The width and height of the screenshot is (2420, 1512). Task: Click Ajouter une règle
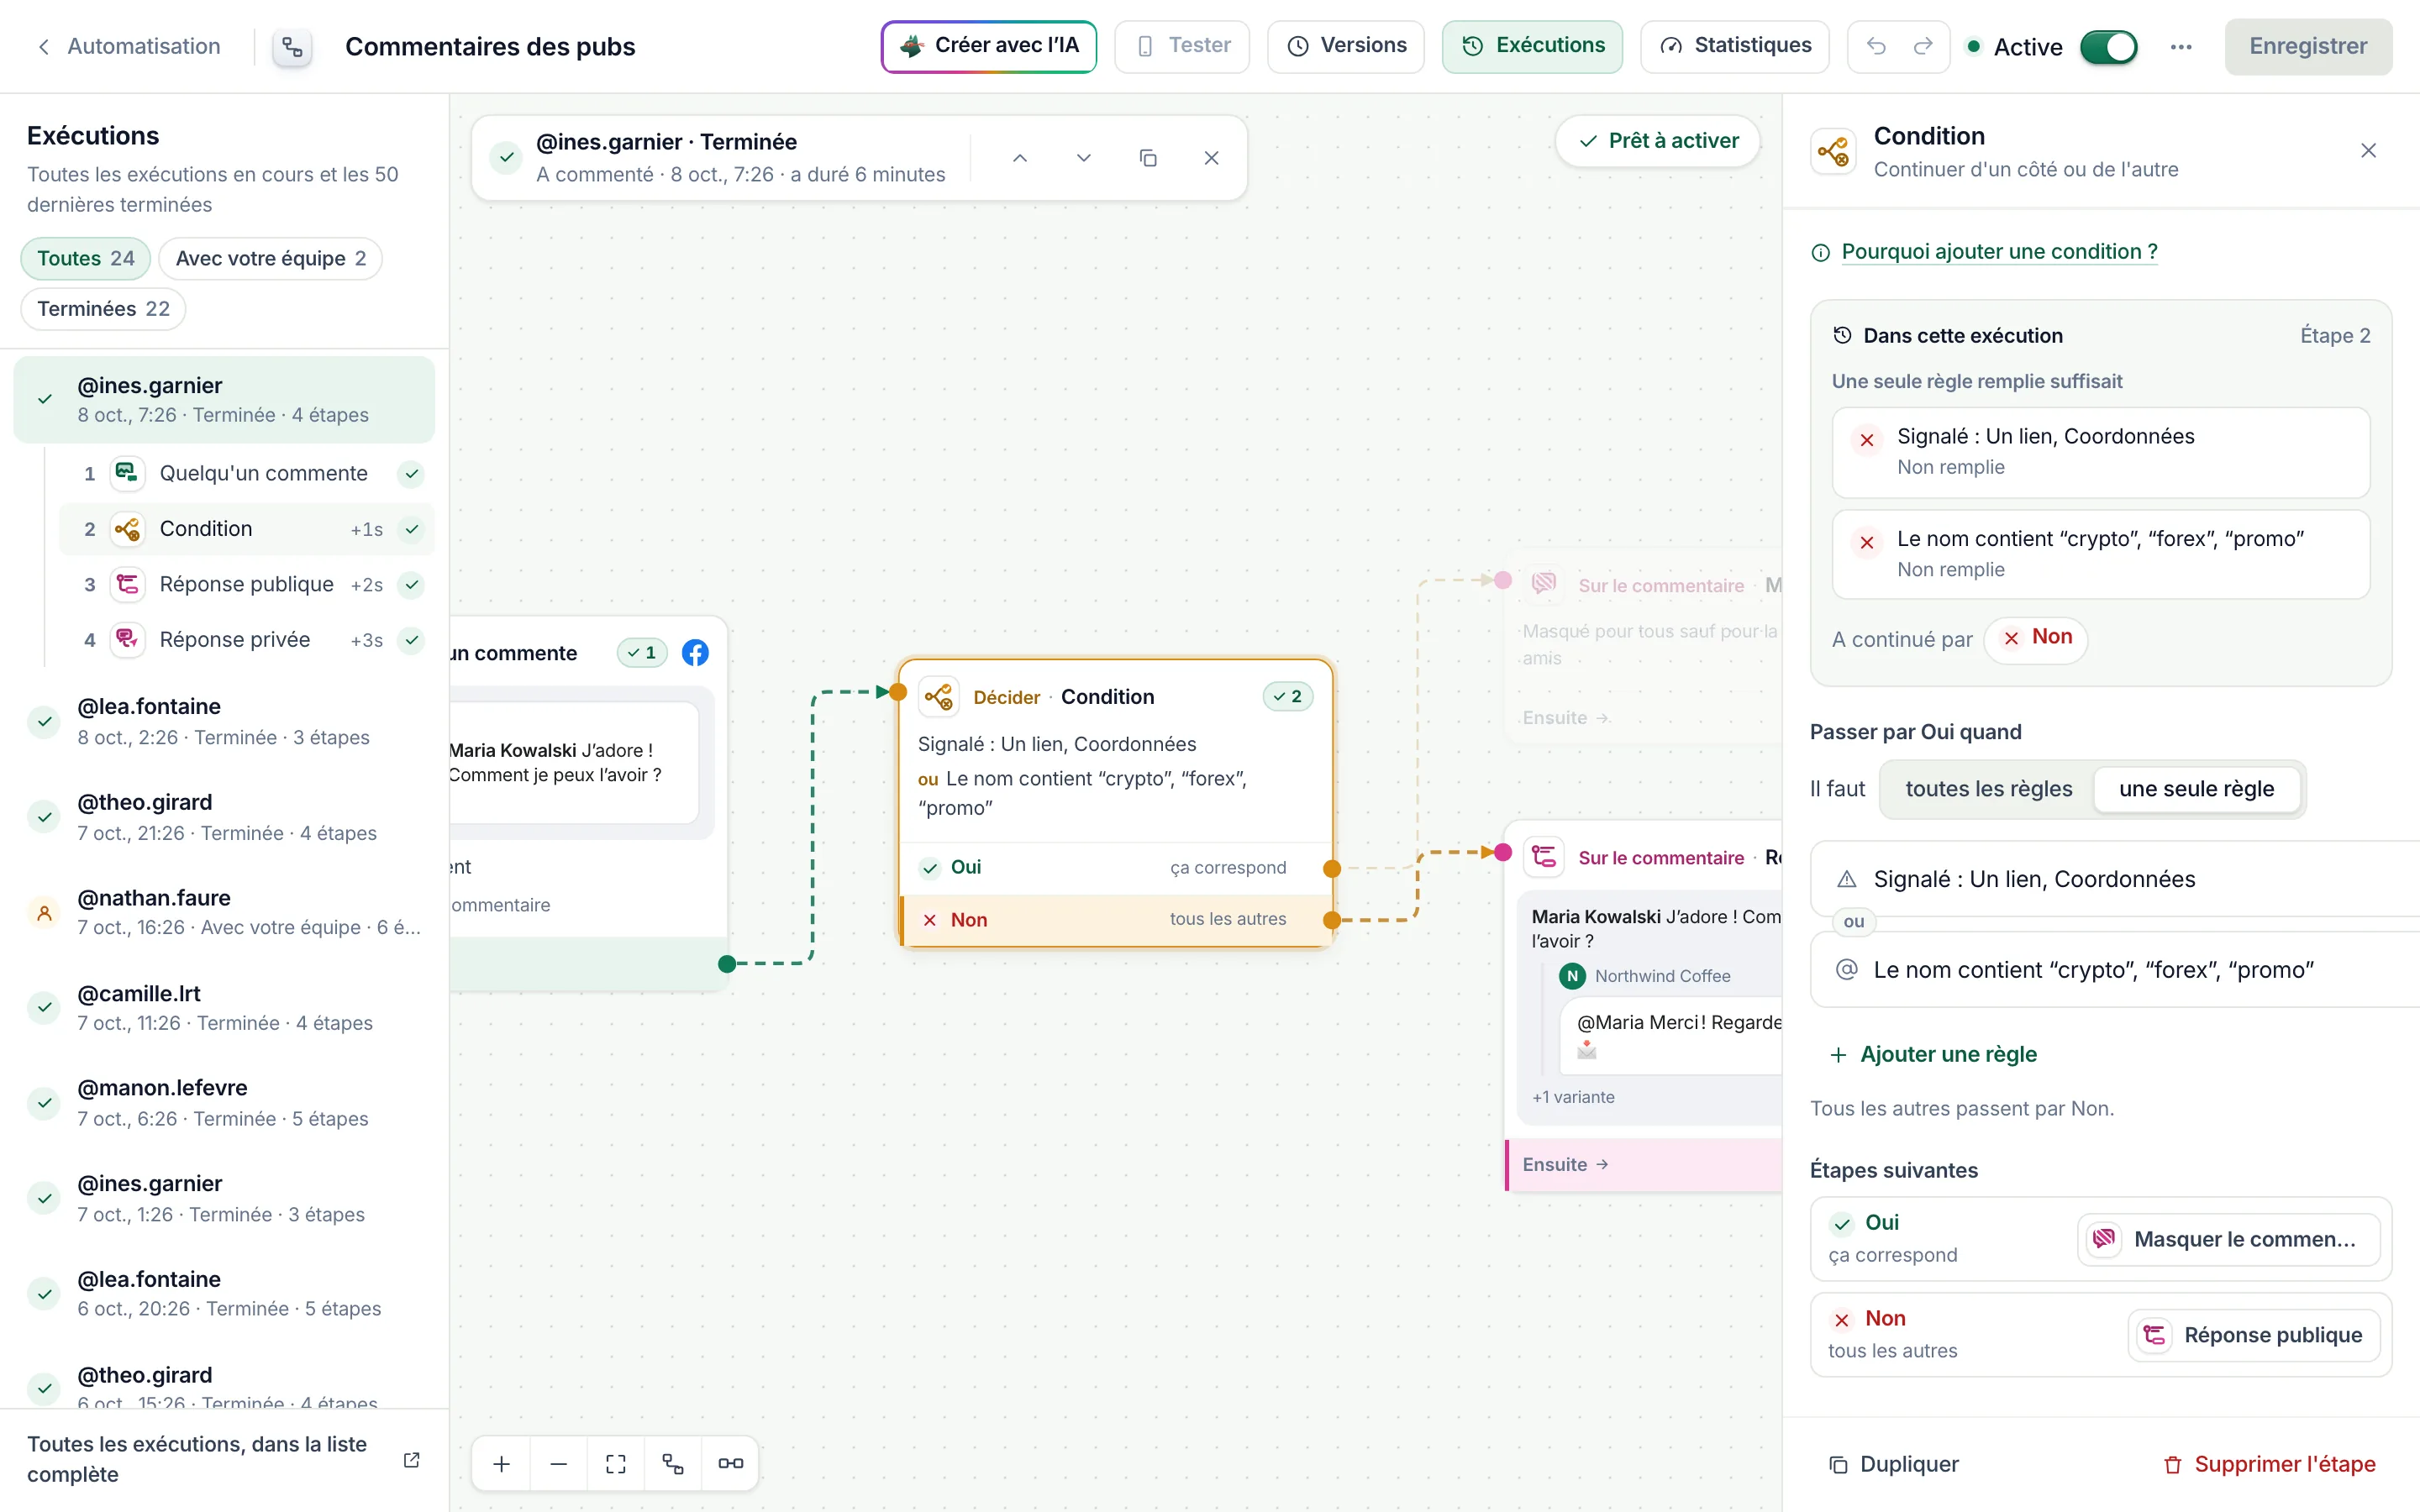pos(1933,1054)
